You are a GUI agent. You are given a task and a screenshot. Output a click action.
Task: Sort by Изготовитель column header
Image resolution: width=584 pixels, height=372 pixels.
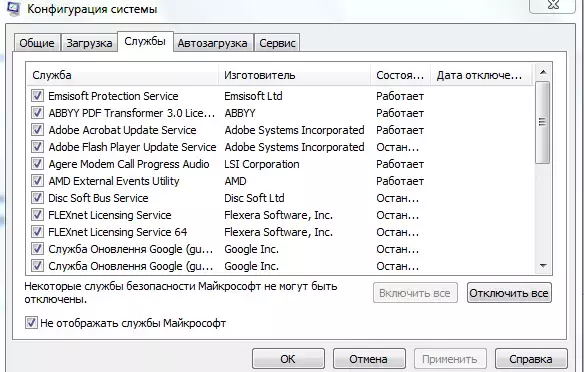coord(294,75)
